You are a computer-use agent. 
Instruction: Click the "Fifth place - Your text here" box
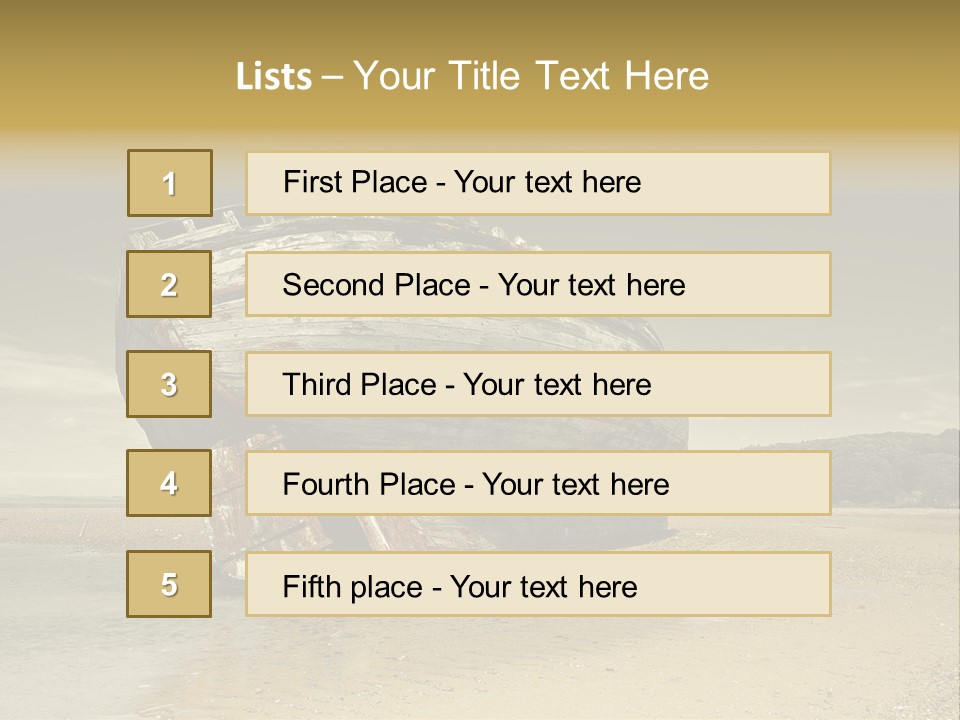pyautogui.click(x=538, y=584)
